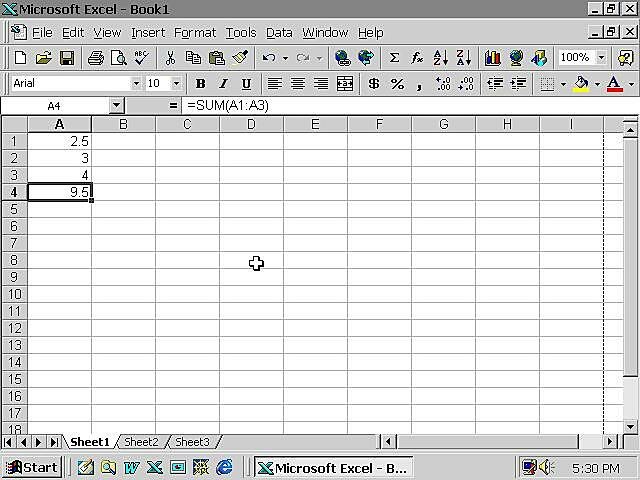
Task: Open the Fill Color palette dropdown arrow
Action: point(597,84)
